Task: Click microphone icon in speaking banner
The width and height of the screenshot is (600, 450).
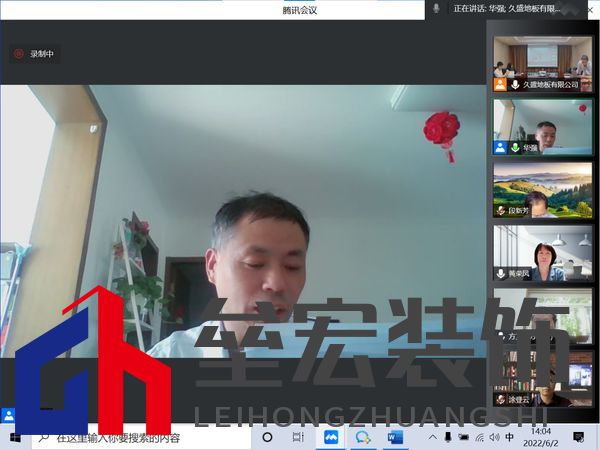Action: point(436,8)
